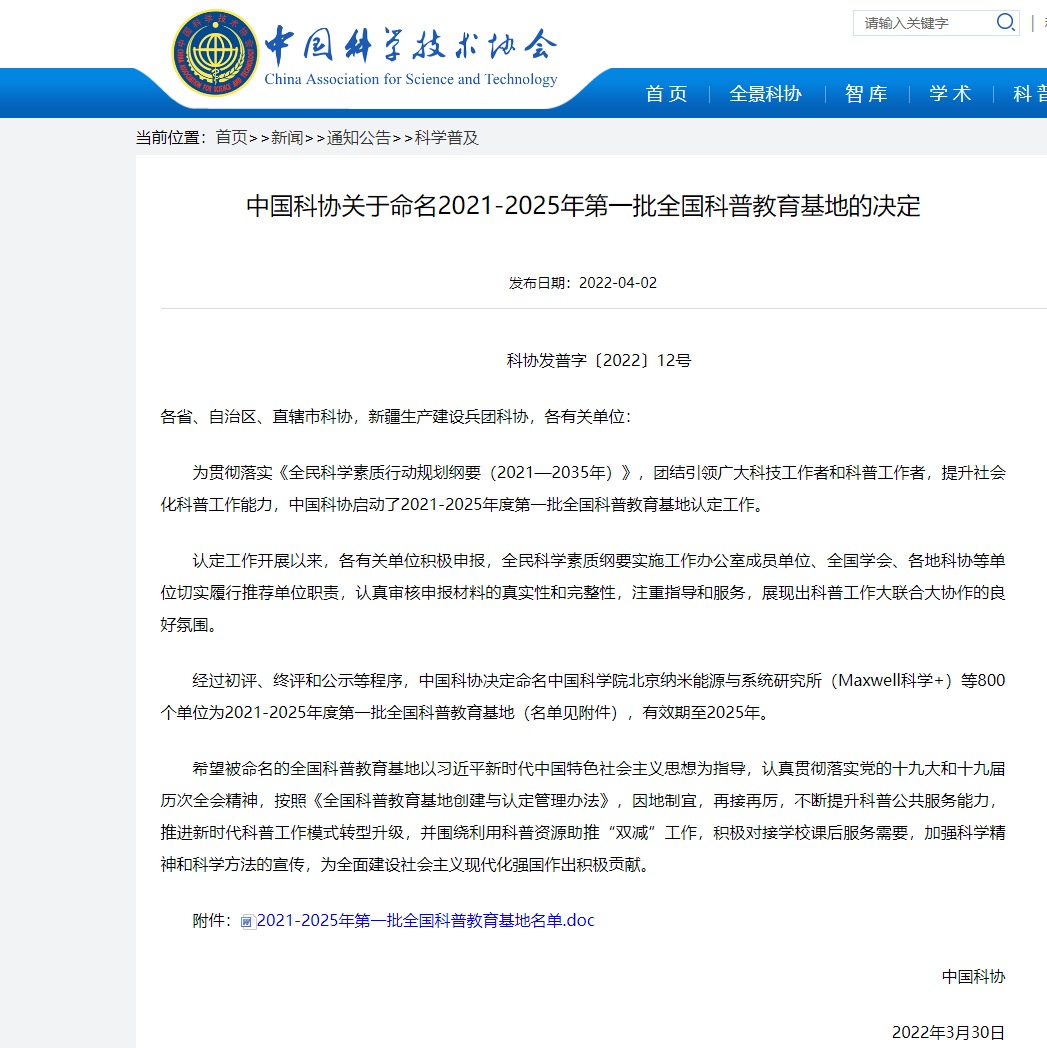Click the article headline about 全国科普教育基地的决定
The width and height of the screenshot is (1047, 1048).
click(x=583, y=207)
